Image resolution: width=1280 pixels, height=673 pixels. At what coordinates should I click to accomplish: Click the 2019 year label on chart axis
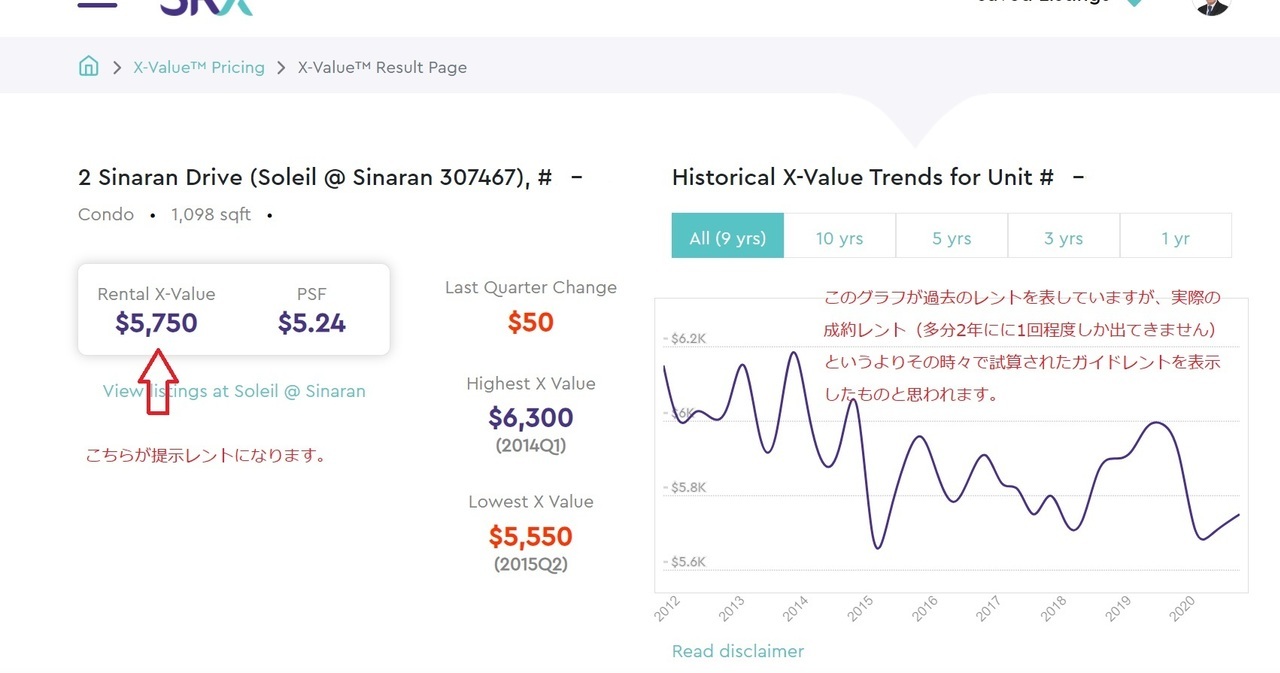(1118, 608)
